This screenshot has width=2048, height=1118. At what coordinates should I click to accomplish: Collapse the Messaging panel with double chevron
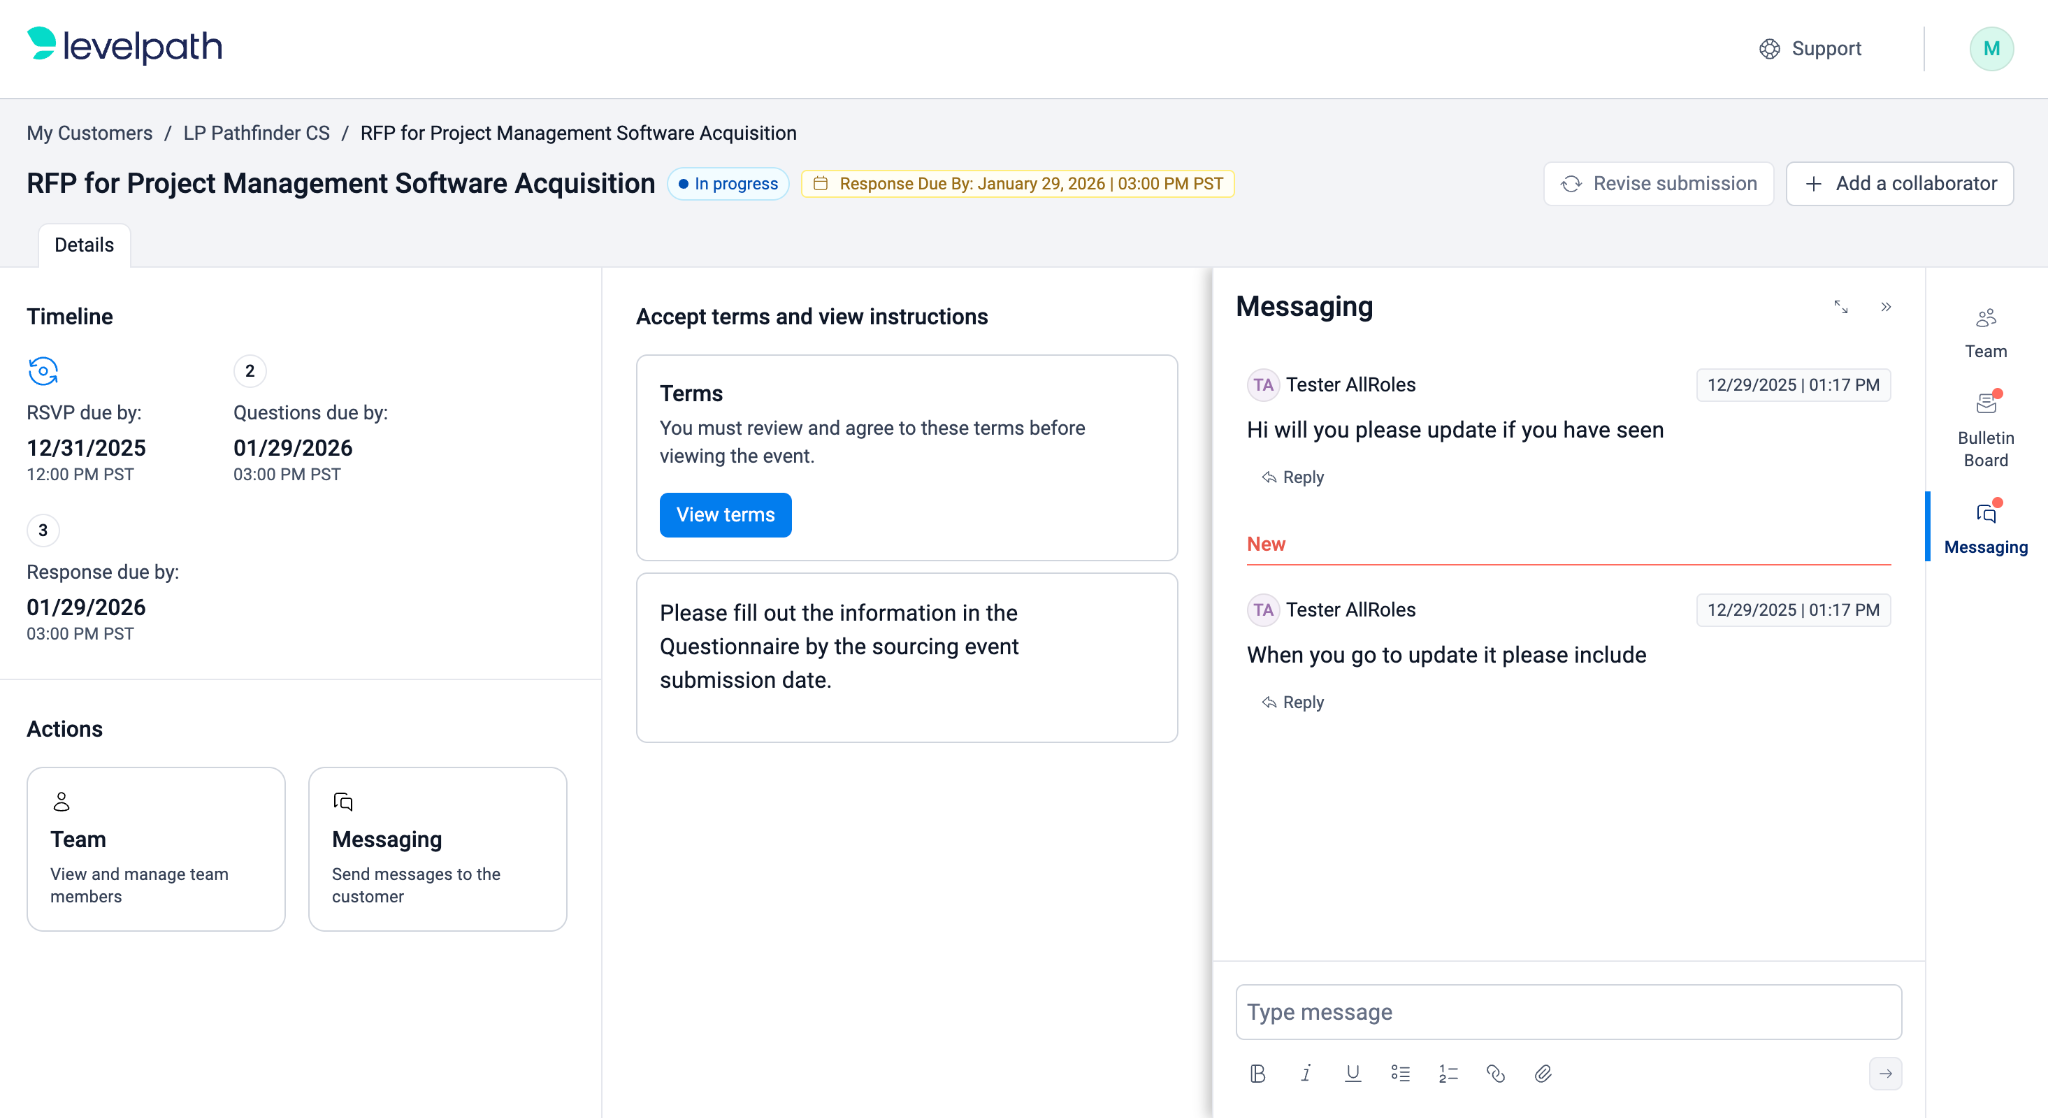(x=1886, y=307)
